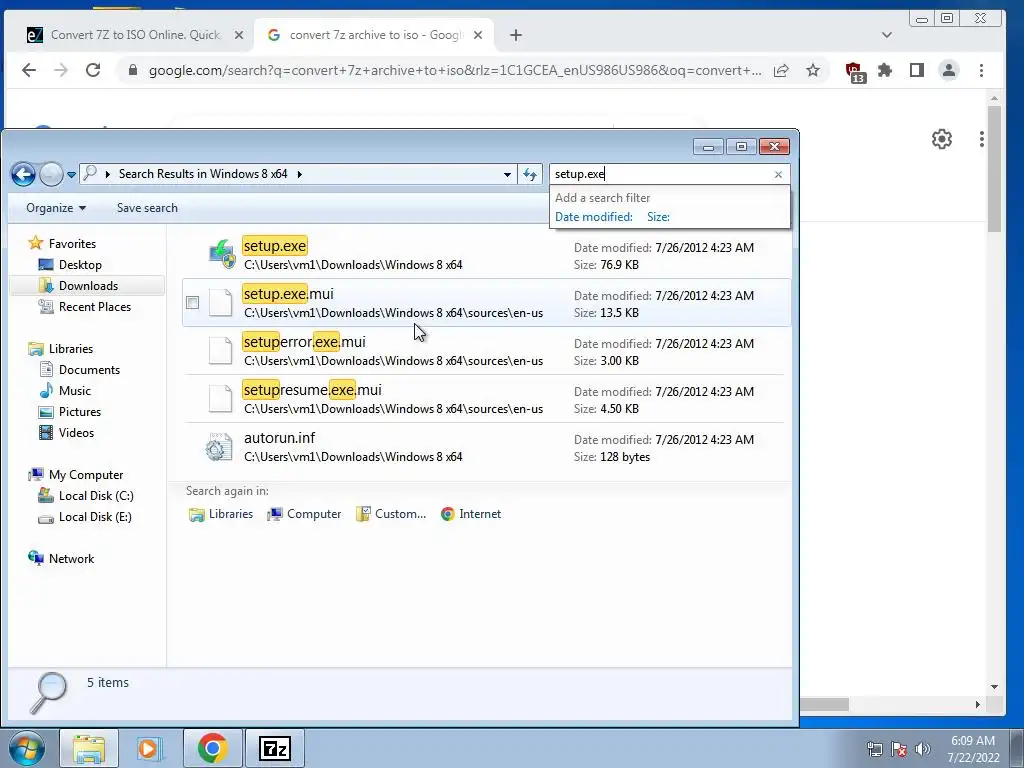This screenshot has height=768, width=1024.
Task: Open the address bar history dropdown
Action: (507, 174)
